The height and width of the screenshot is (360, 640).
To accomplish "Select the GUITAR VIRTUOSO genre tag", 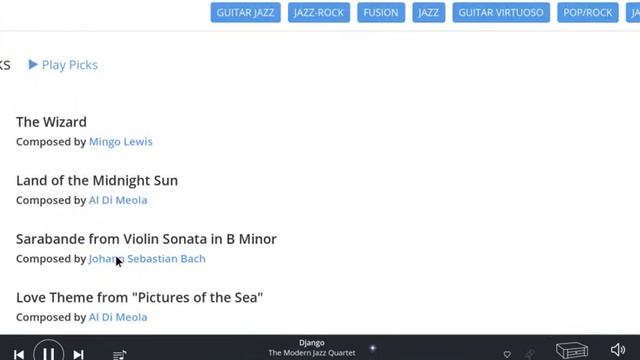I will [501, 13].
